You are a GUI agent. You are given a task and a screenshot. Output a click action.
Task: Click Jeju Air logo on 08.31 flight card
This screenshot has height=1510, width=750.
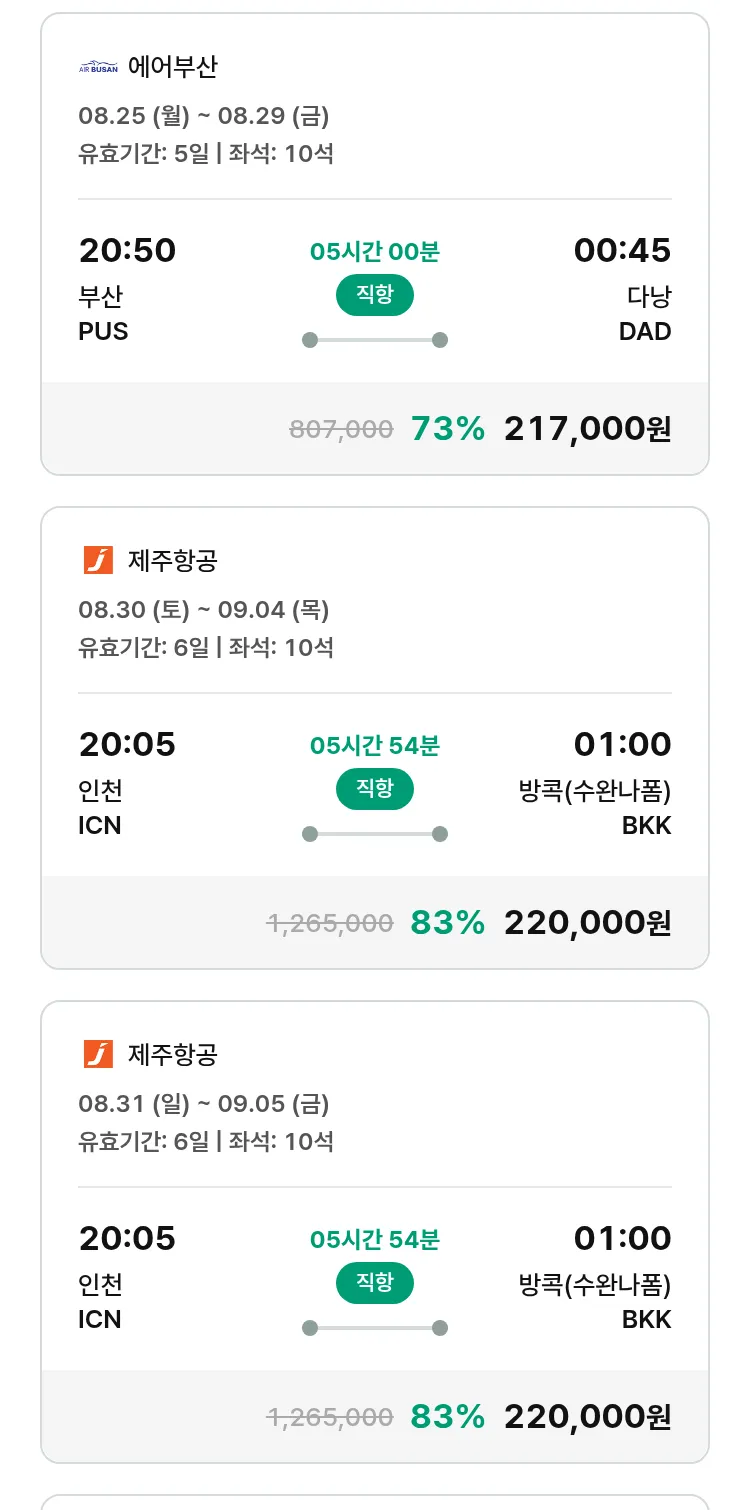click(x=98, y=1055)
